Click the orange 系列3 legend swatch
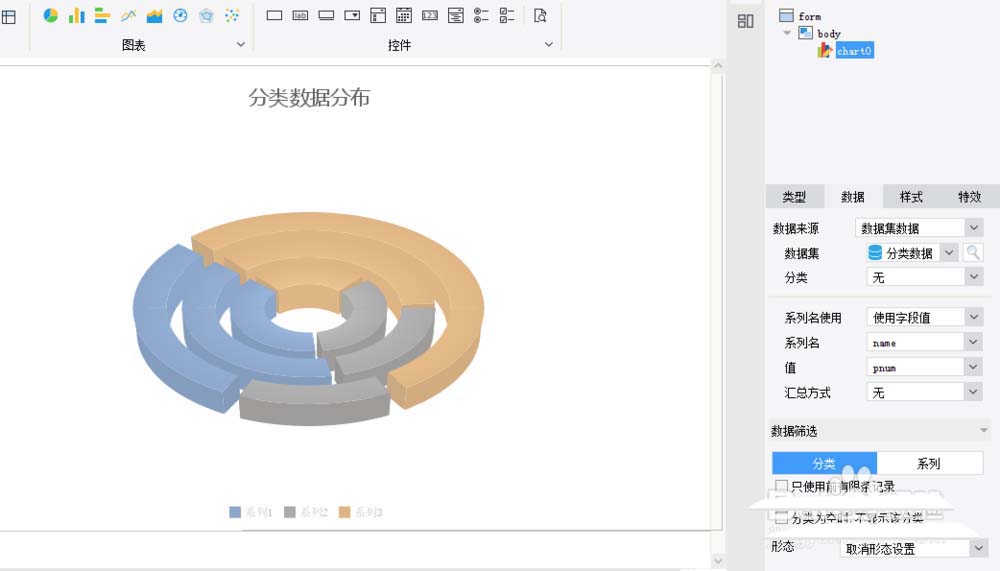The image size is (1000, 571). 344,512
